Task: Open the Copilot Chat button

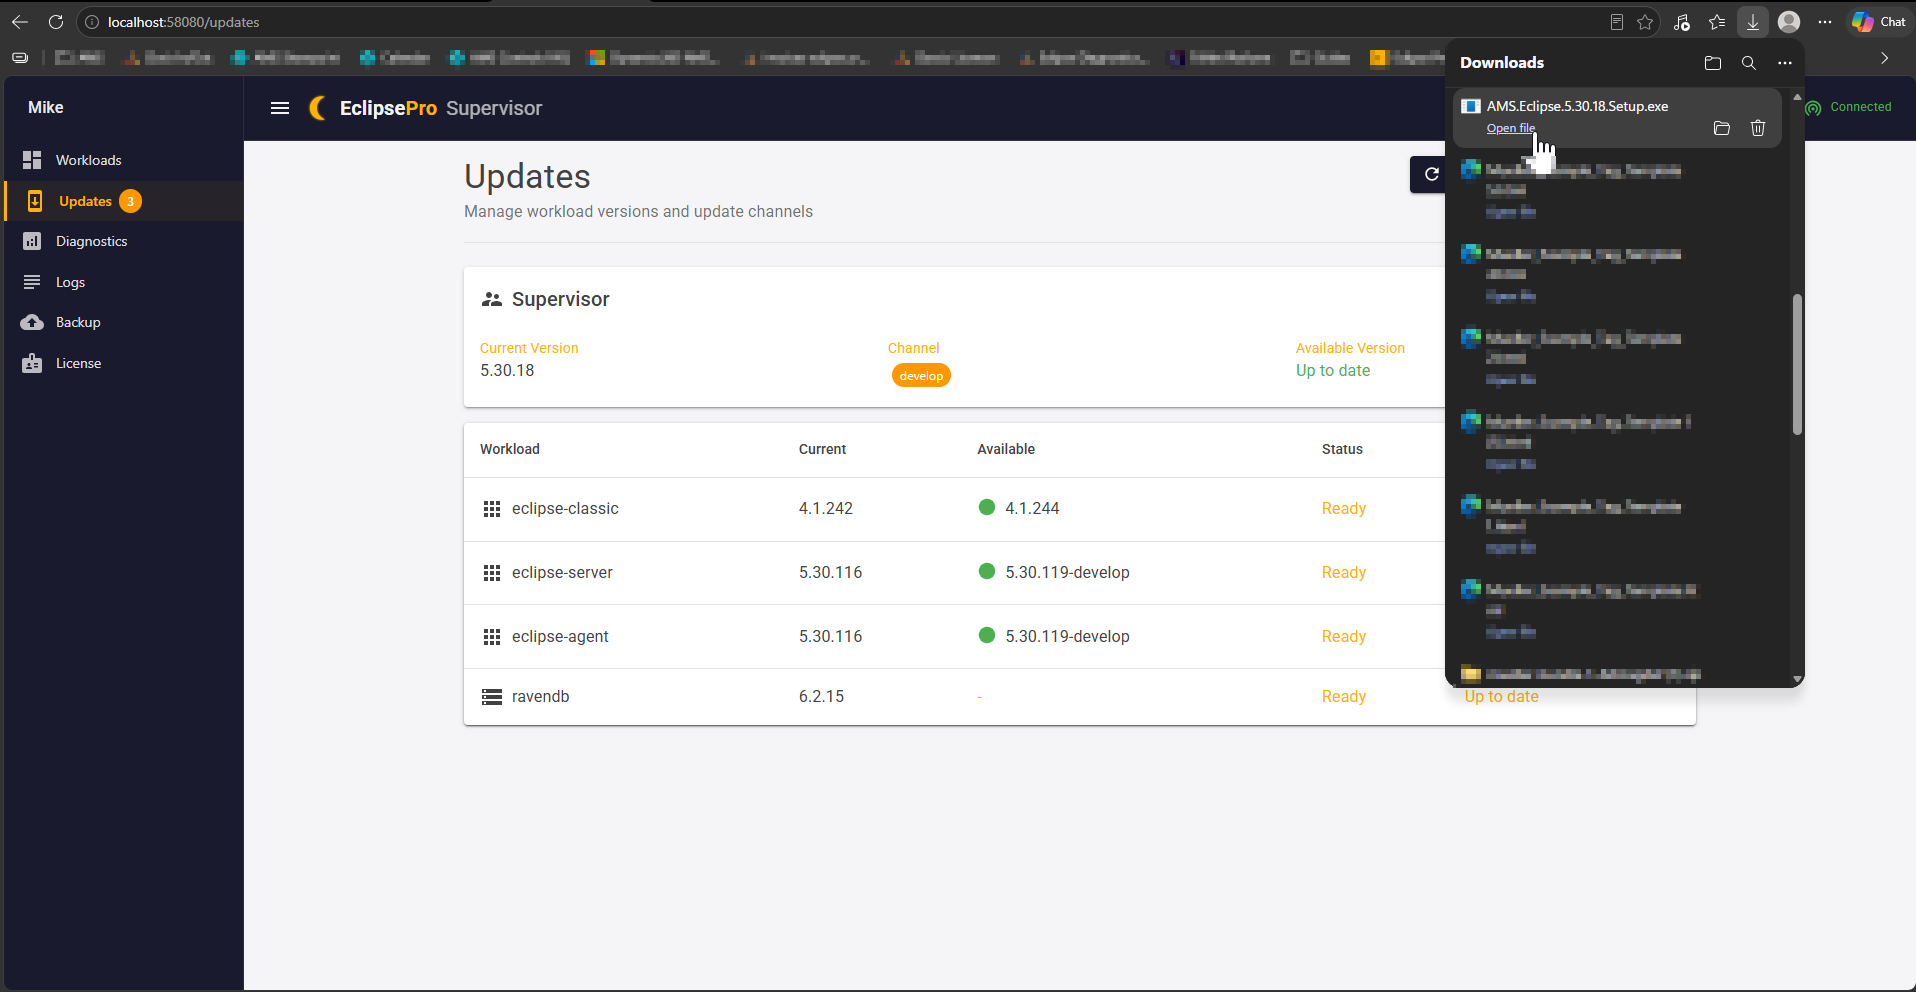Action: [1879, 22]
